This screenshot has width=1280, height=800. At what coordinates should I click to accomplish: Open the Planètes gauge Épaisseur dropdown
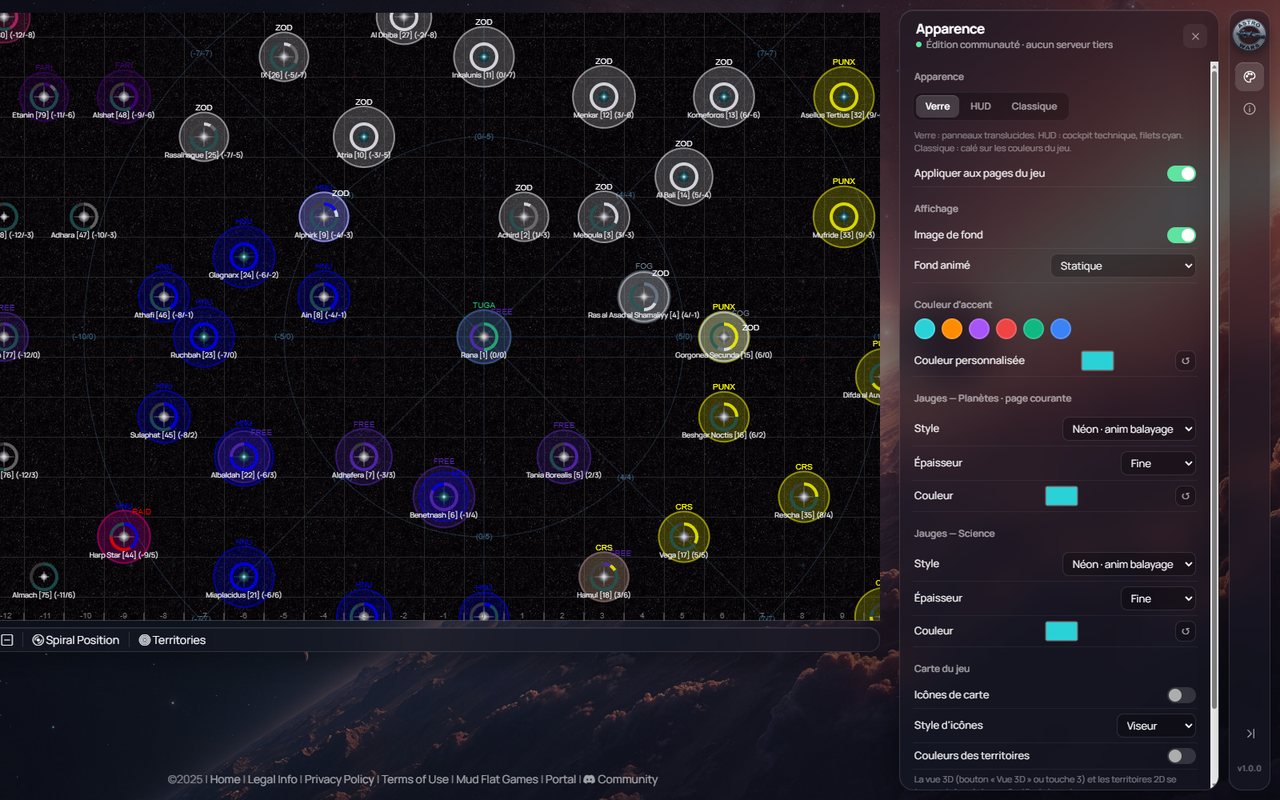click(x=1158, y=464)
